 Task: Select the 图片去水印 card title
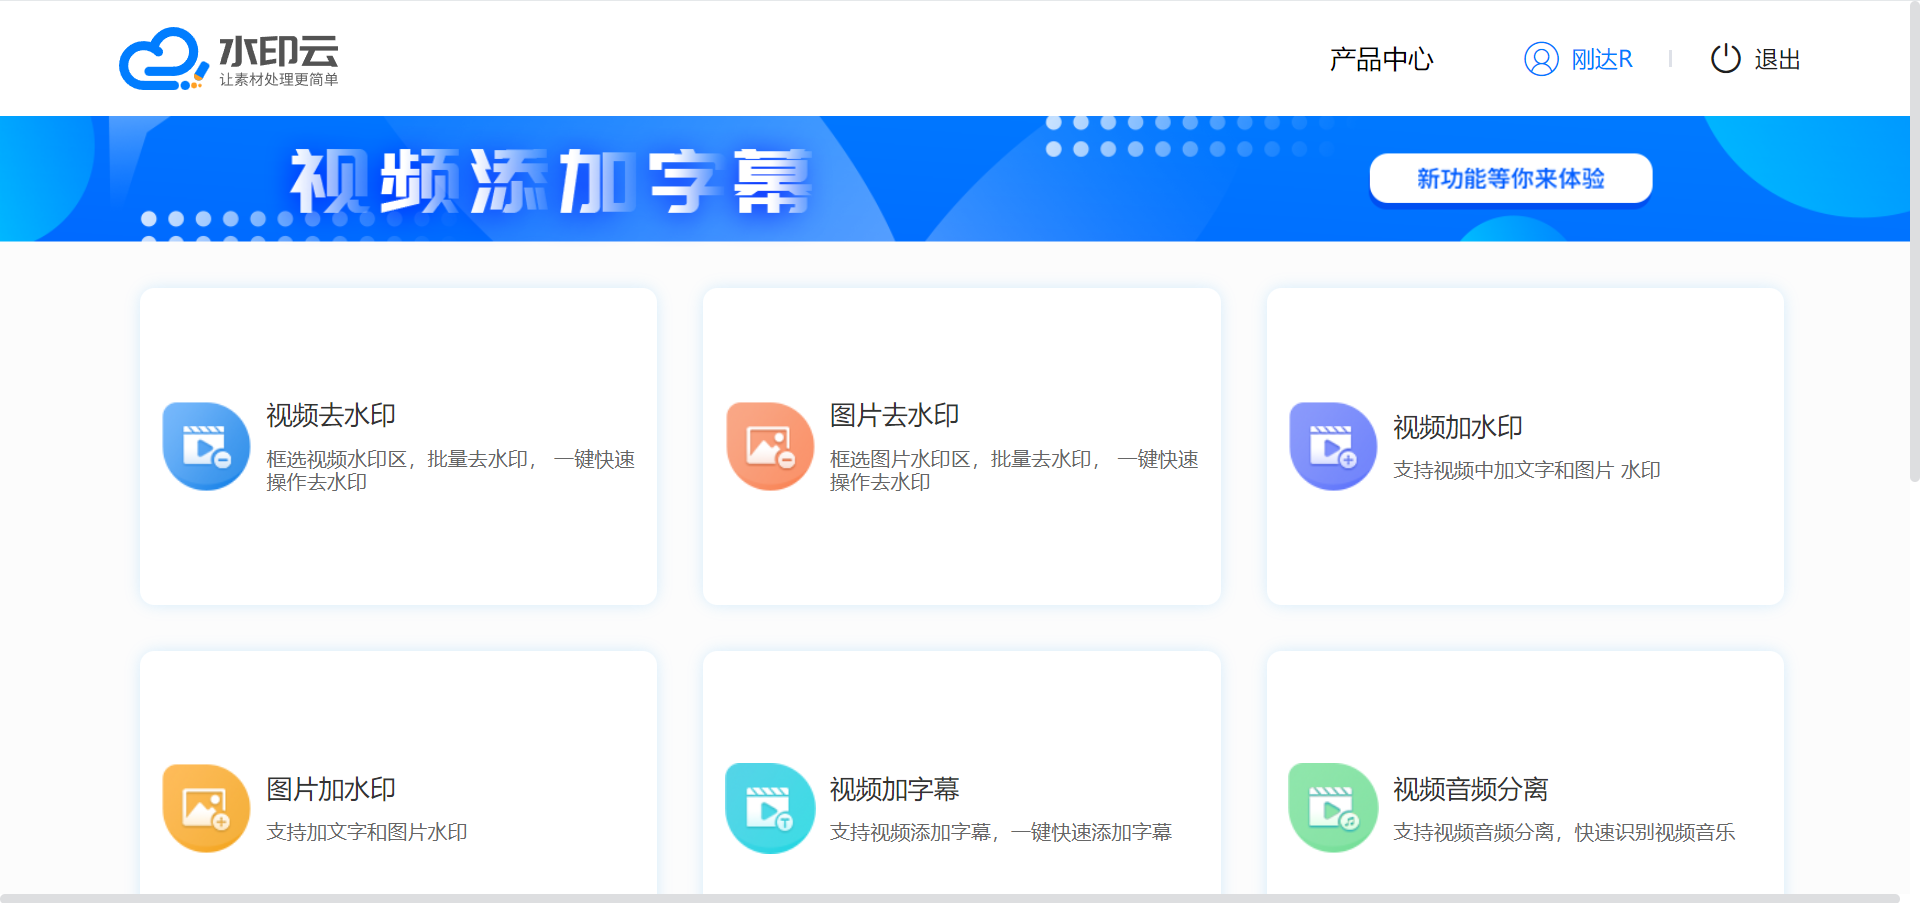tap(894, 415)
